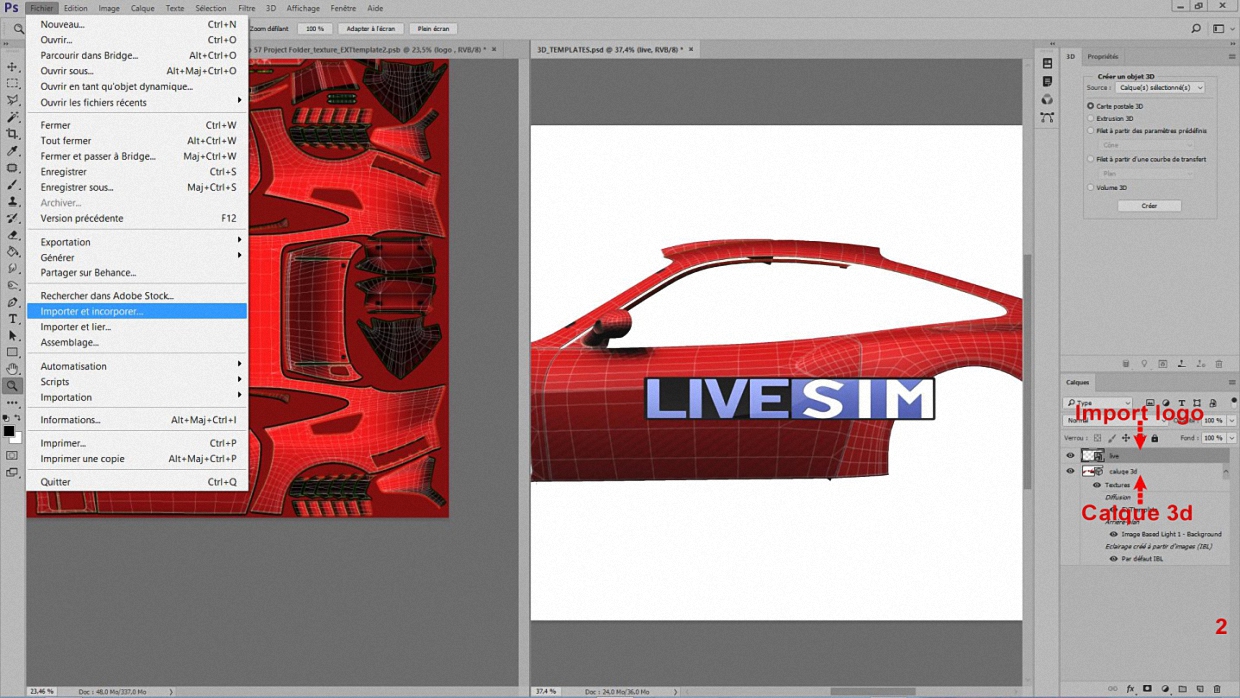1240x698 pixels.
Task: Click the Créer button
Action: (x=1149, y=206)
